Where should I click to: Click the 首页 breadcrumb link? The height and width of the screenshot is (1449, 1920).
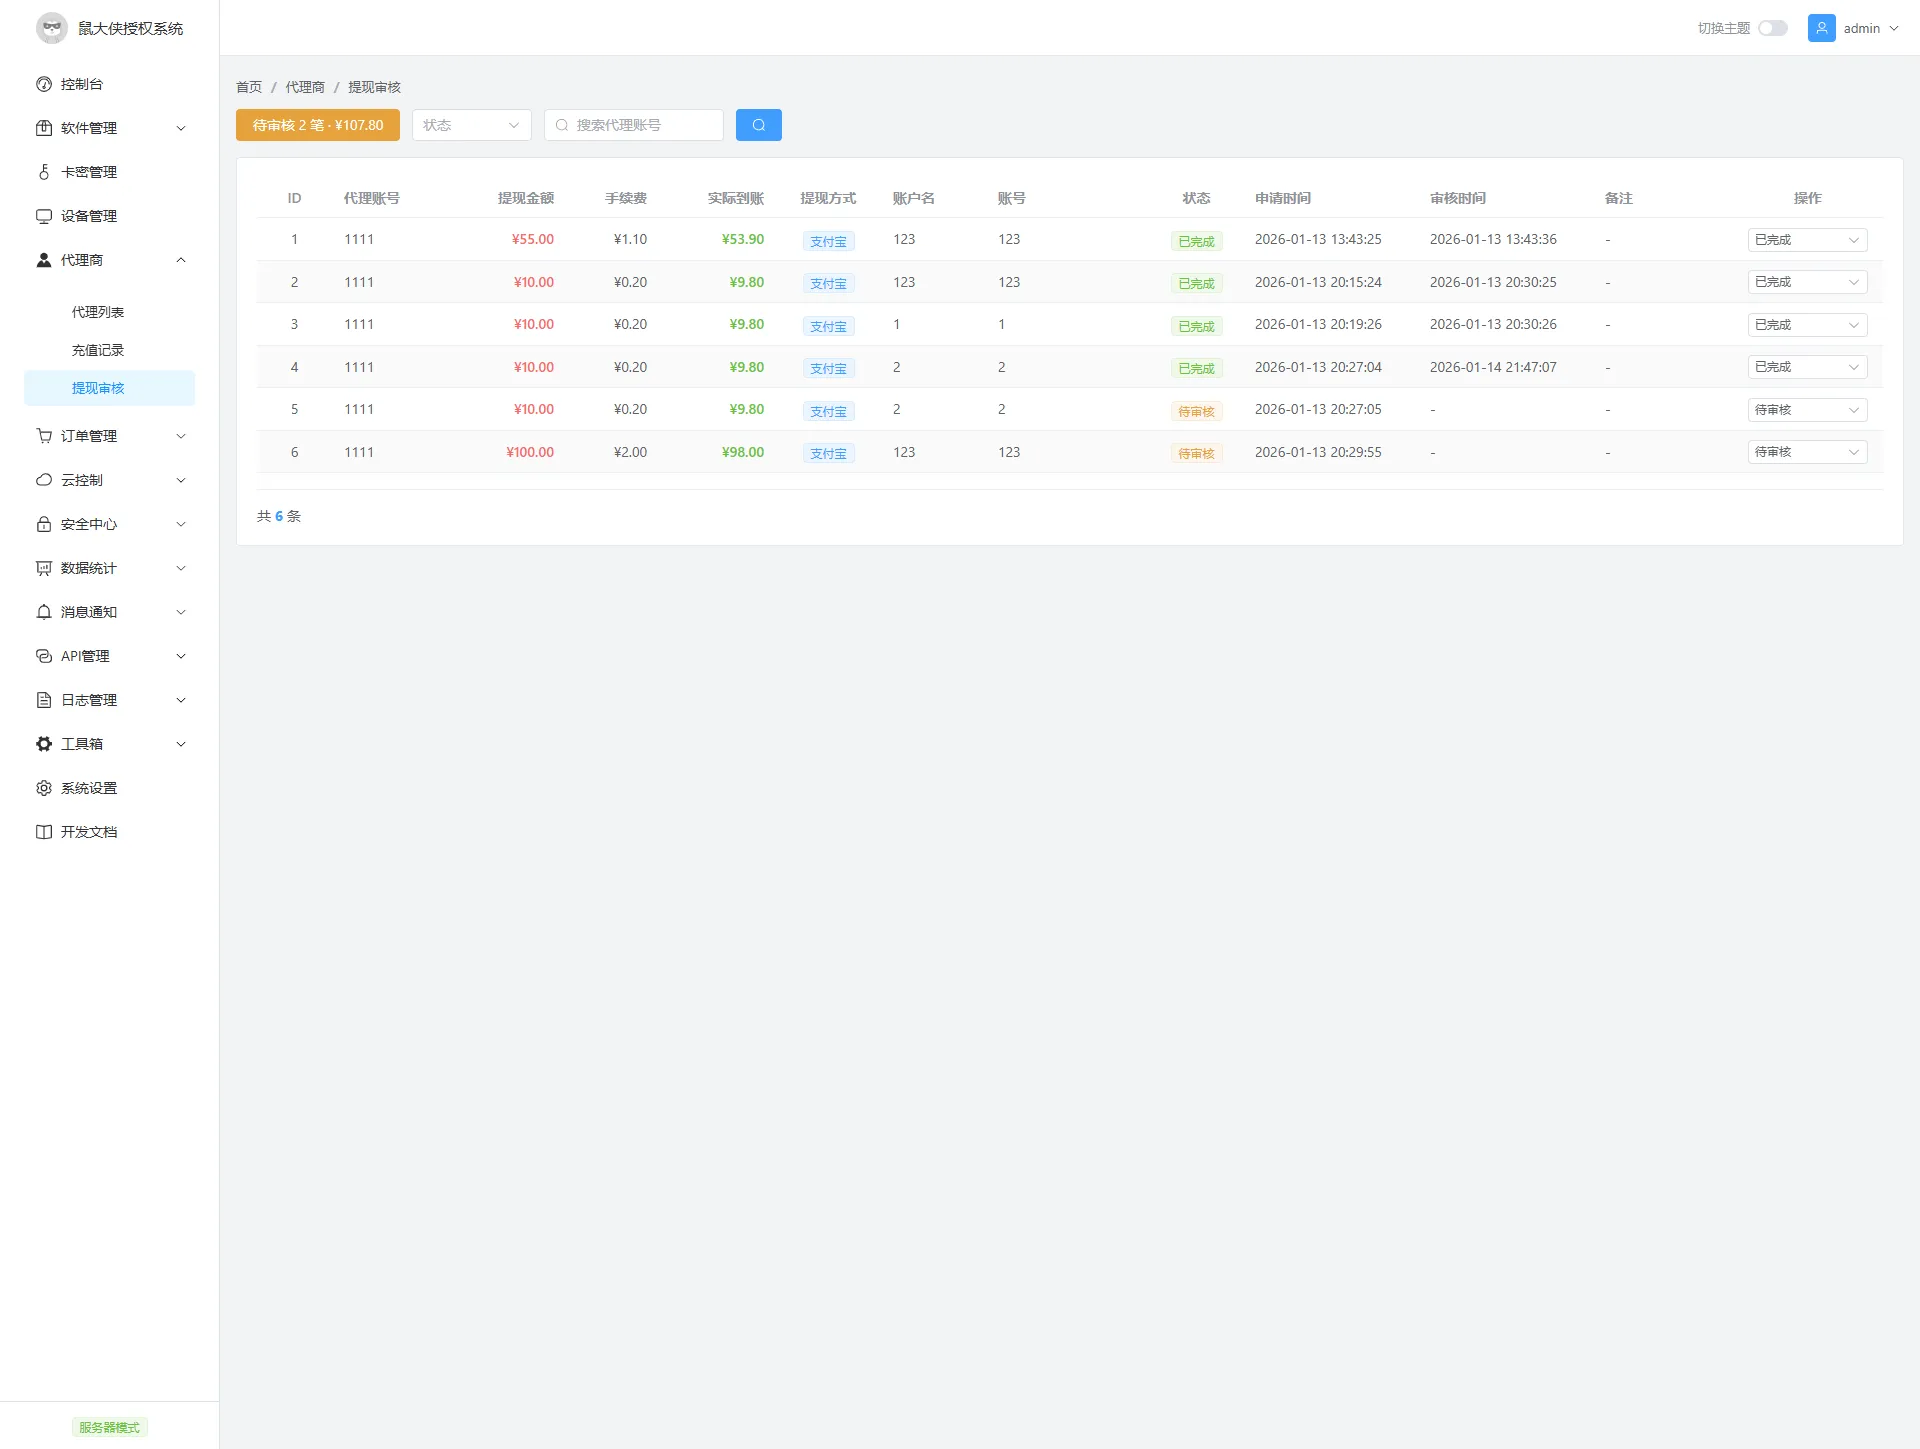[249, 87]
